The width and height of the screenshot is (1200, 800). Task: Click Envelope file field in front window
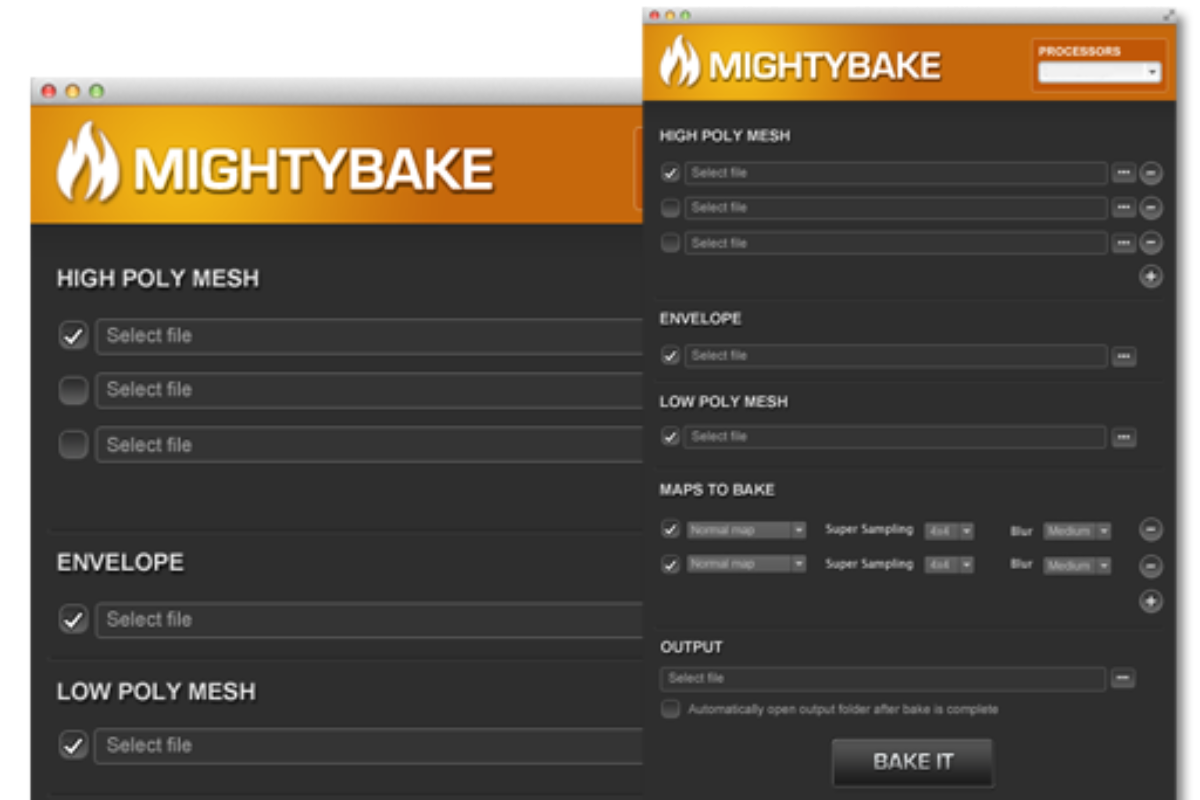pos(896,356)
